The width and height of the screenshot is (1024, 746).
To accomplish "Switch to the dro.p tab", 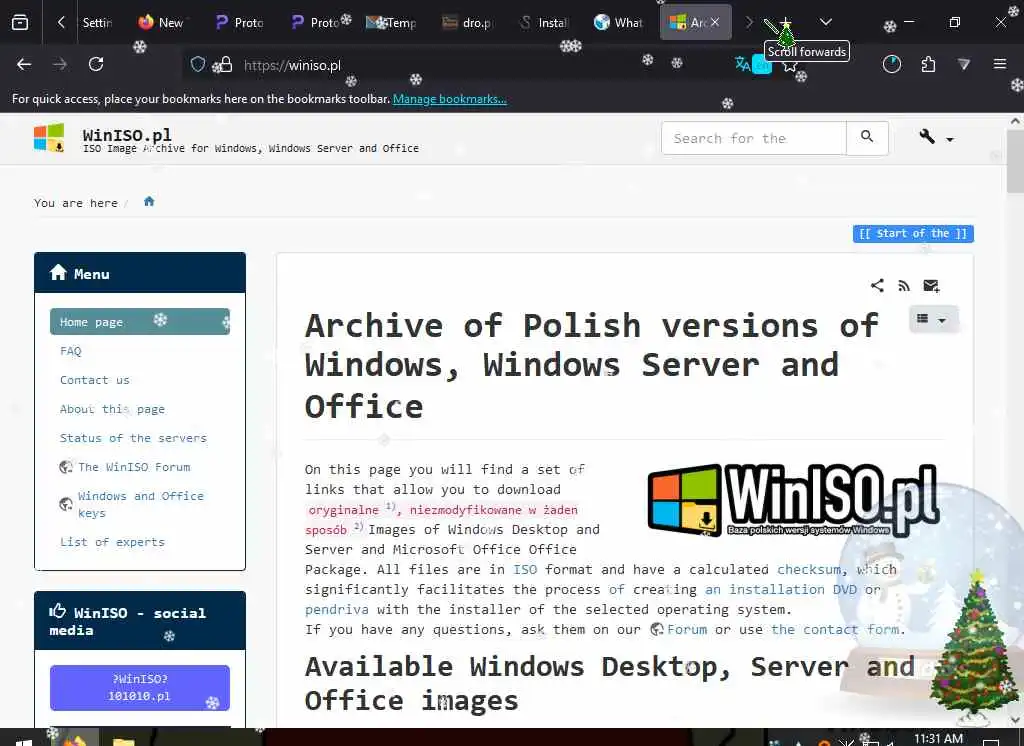I will 468,22.
